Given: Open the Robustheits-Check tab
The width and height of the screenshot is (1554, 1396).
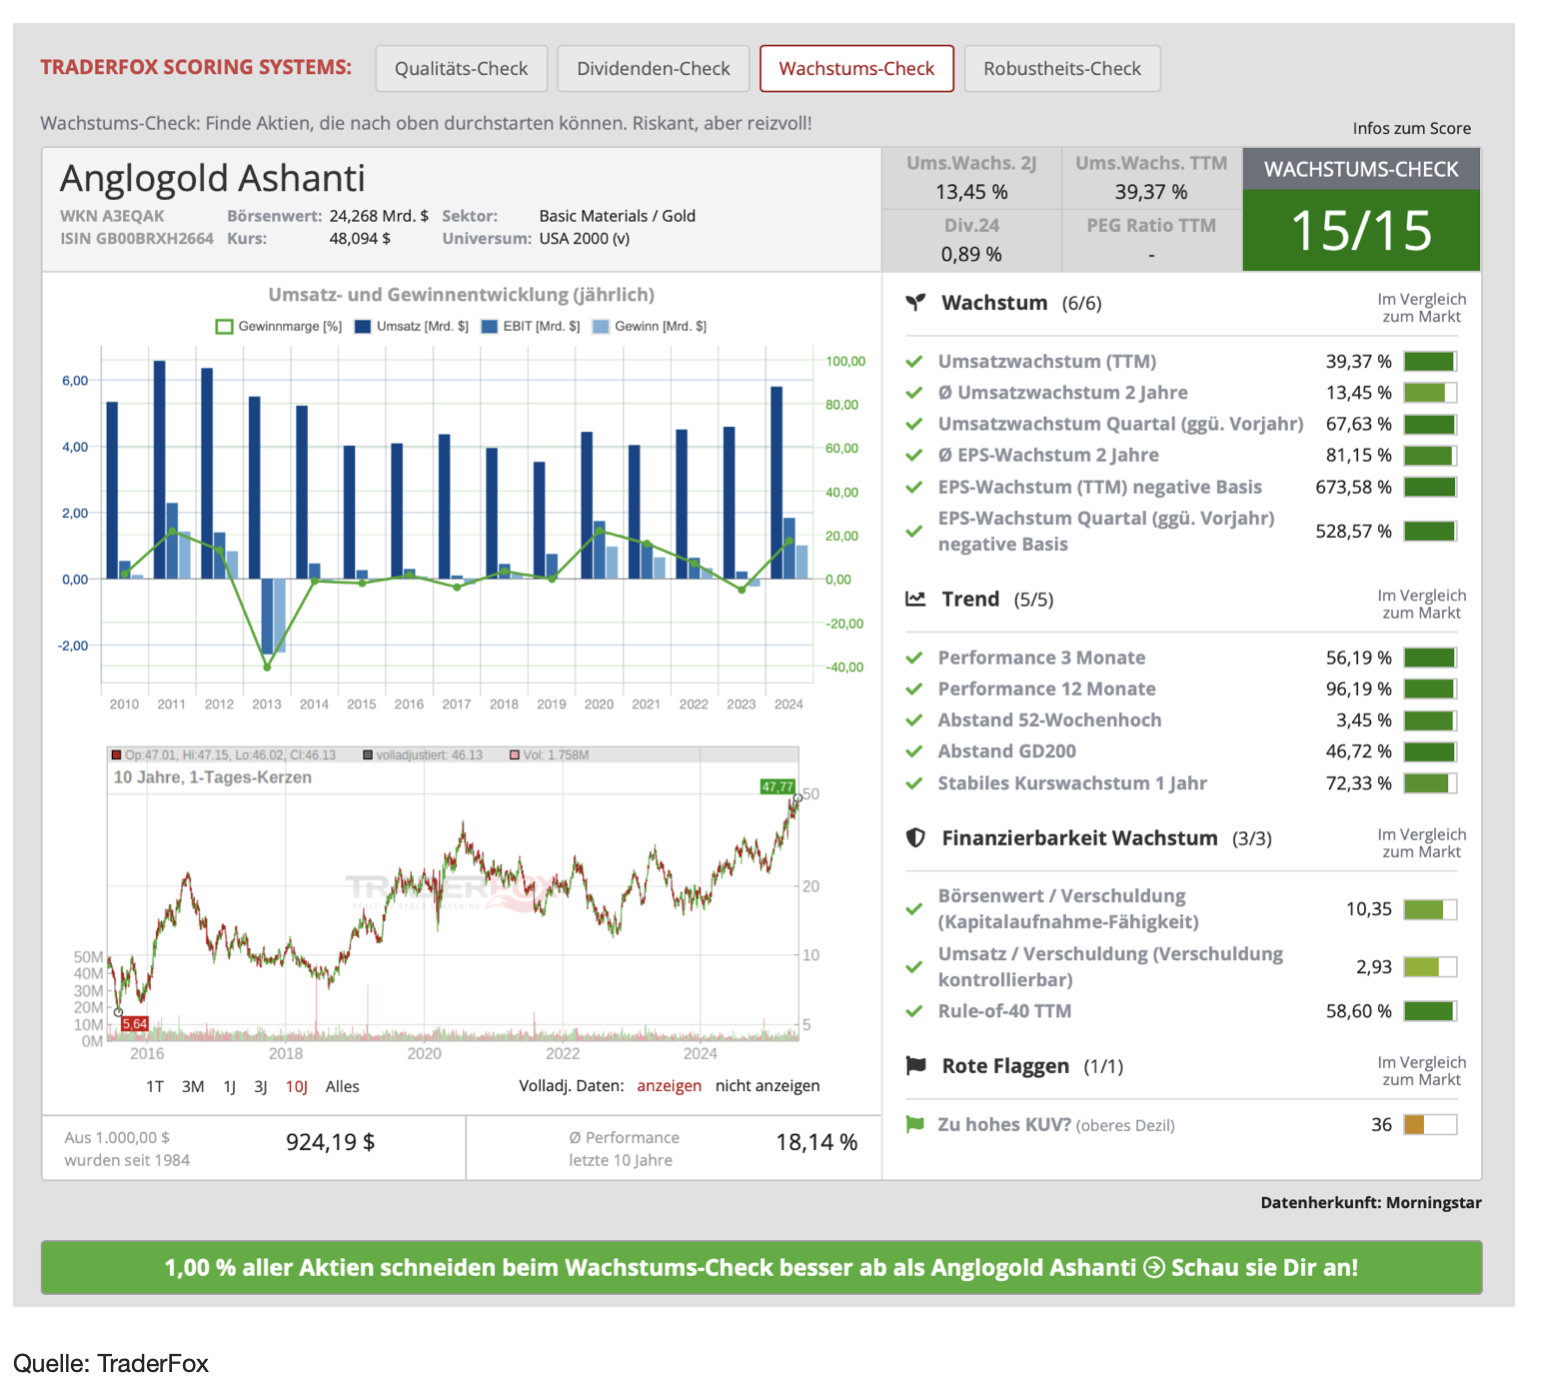Looking at the screenshot, I should coord(1062,68).
